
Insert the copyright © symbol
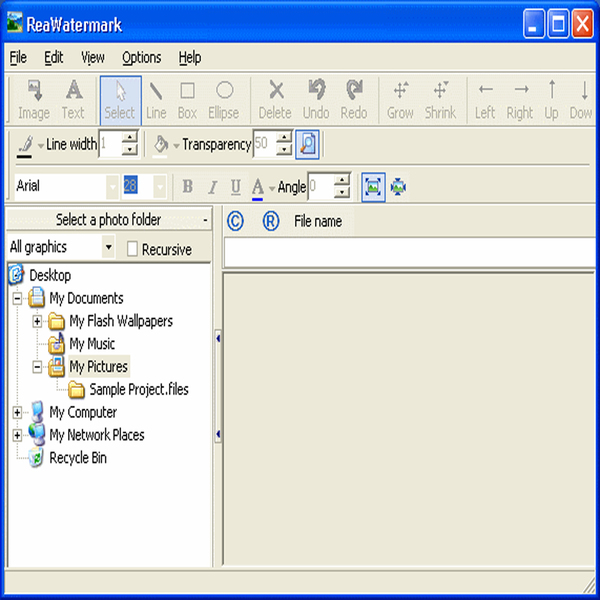click(236, 221)
